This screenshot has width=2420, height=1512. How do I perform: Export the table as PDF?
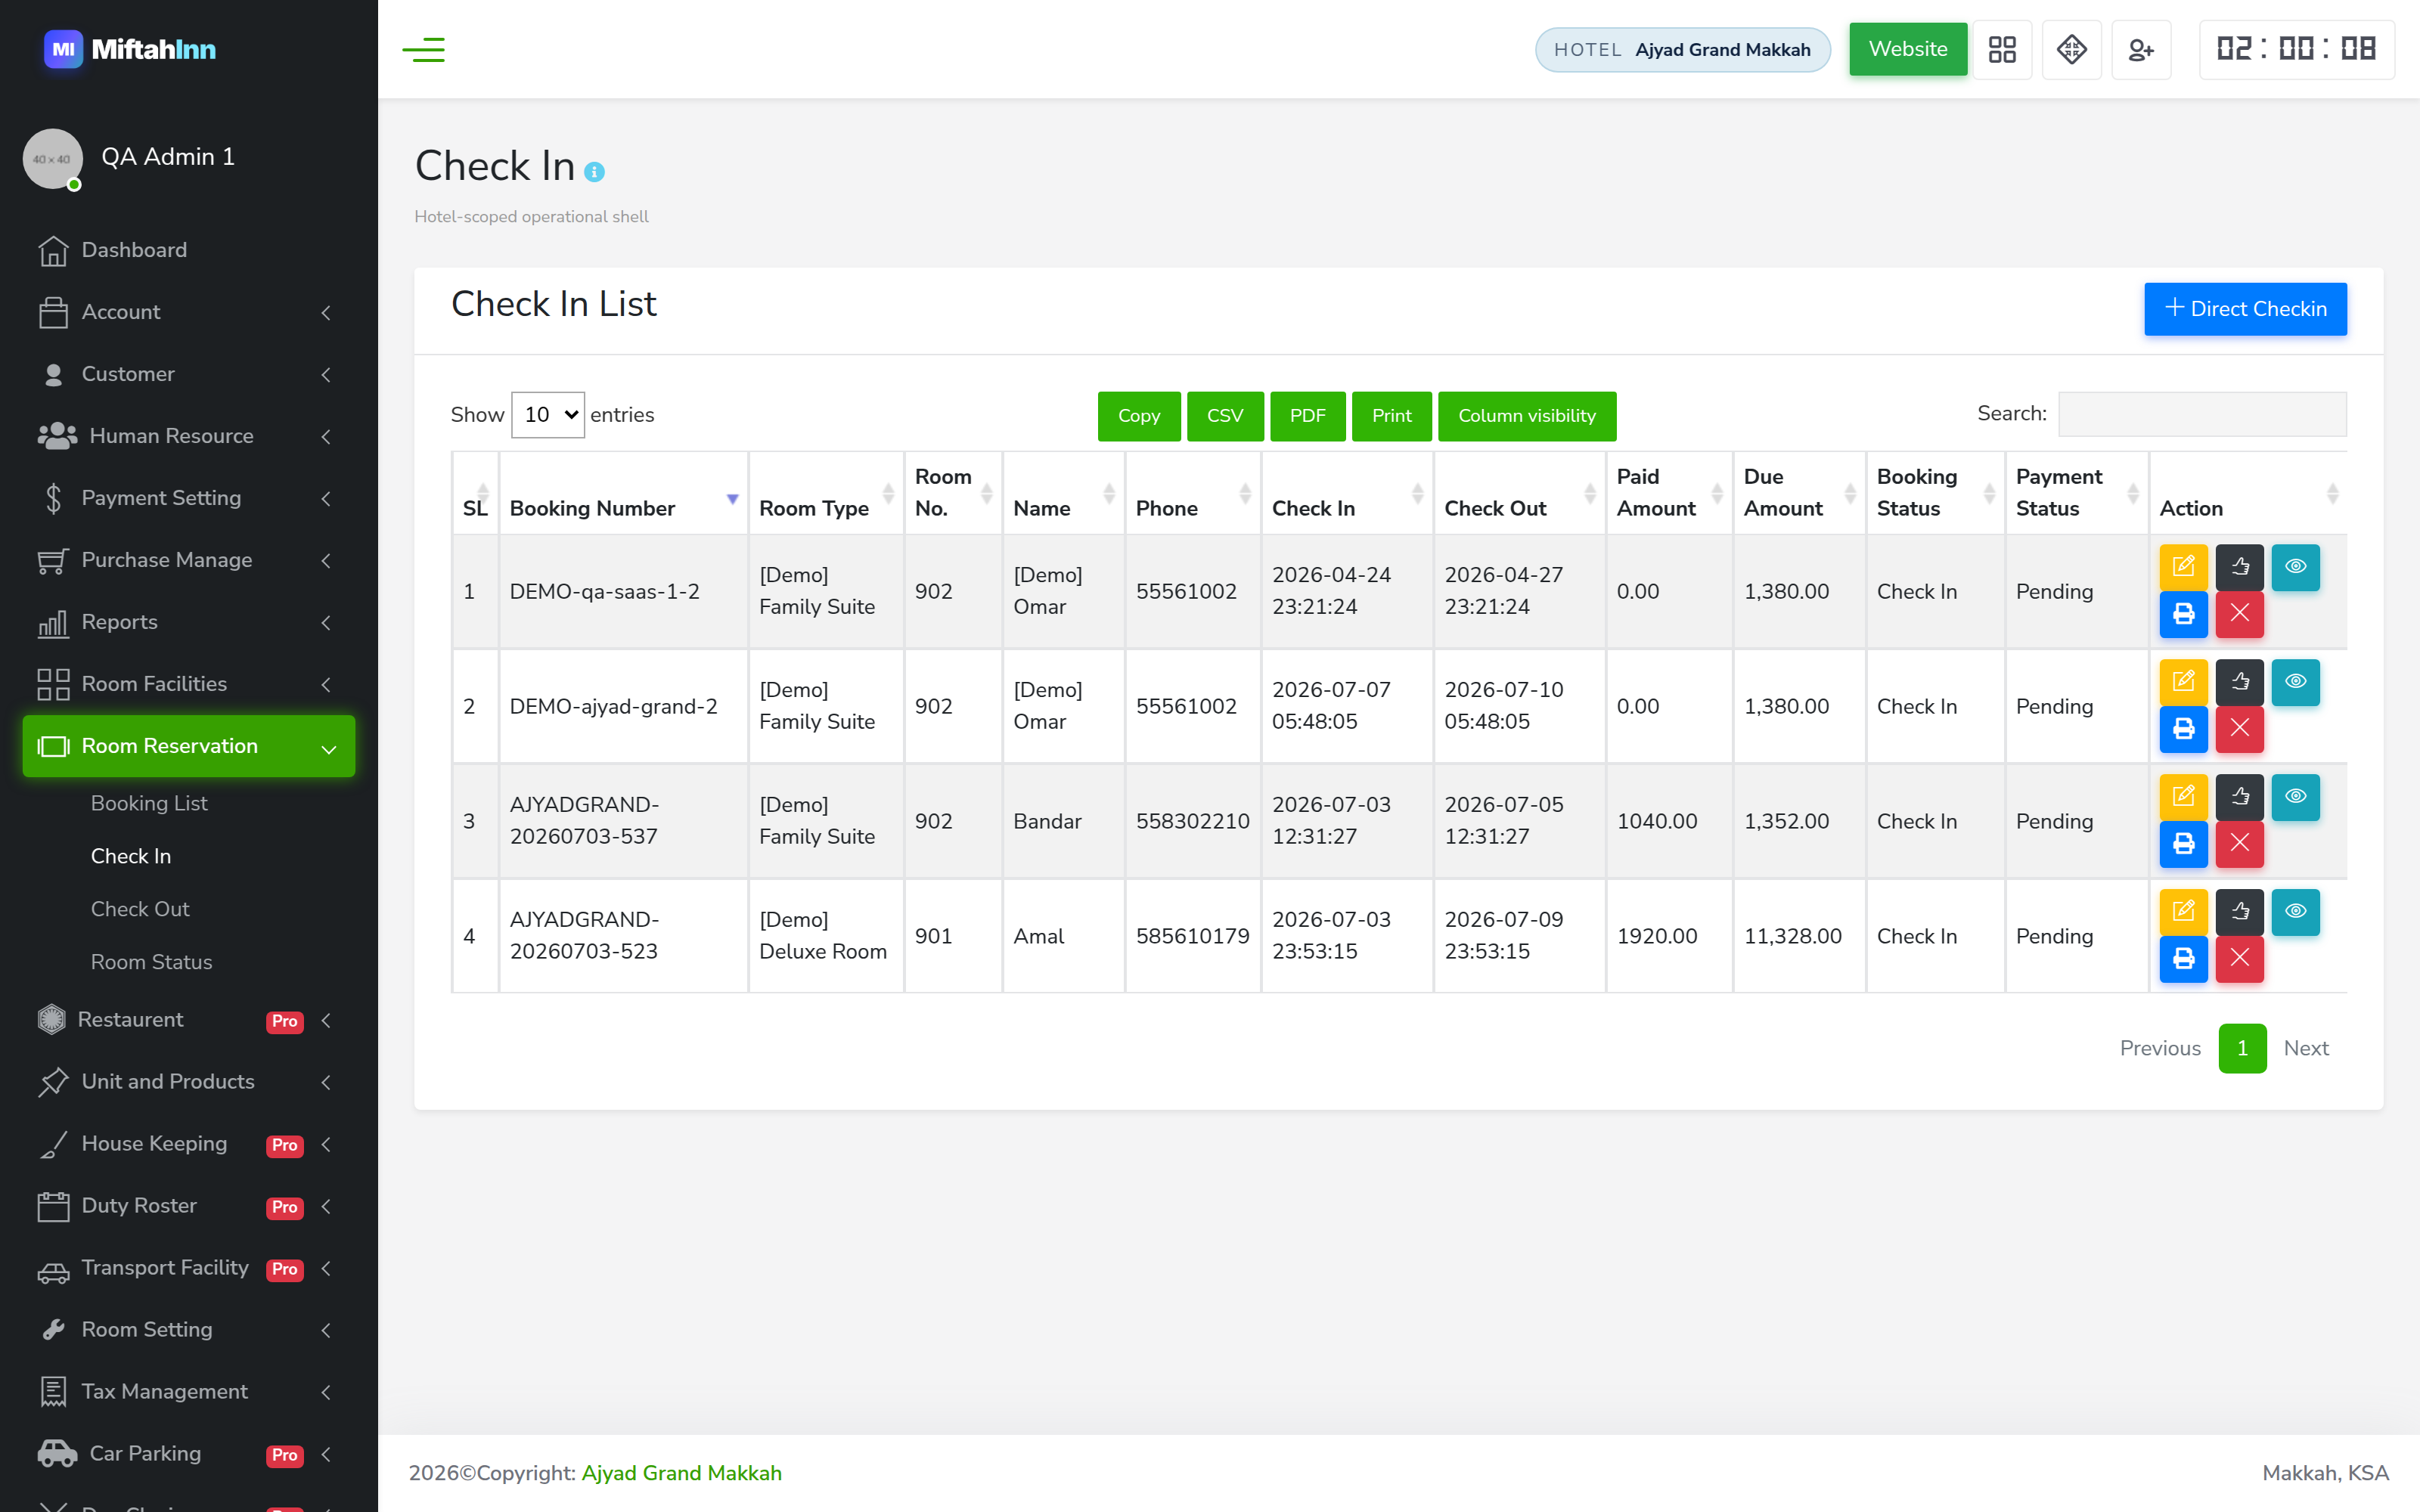tap(1307, 416)
